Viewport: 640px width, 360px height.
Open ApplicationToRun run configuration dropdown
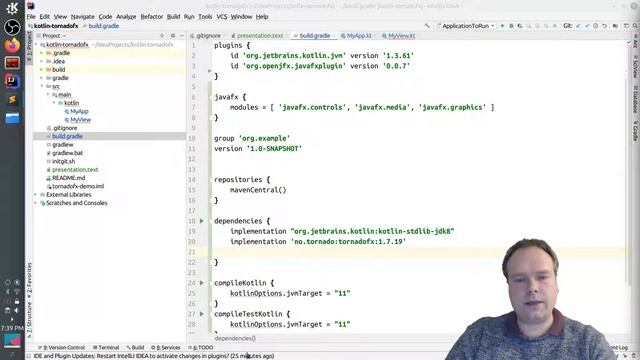pyautogui.click(x=466, y=26)
